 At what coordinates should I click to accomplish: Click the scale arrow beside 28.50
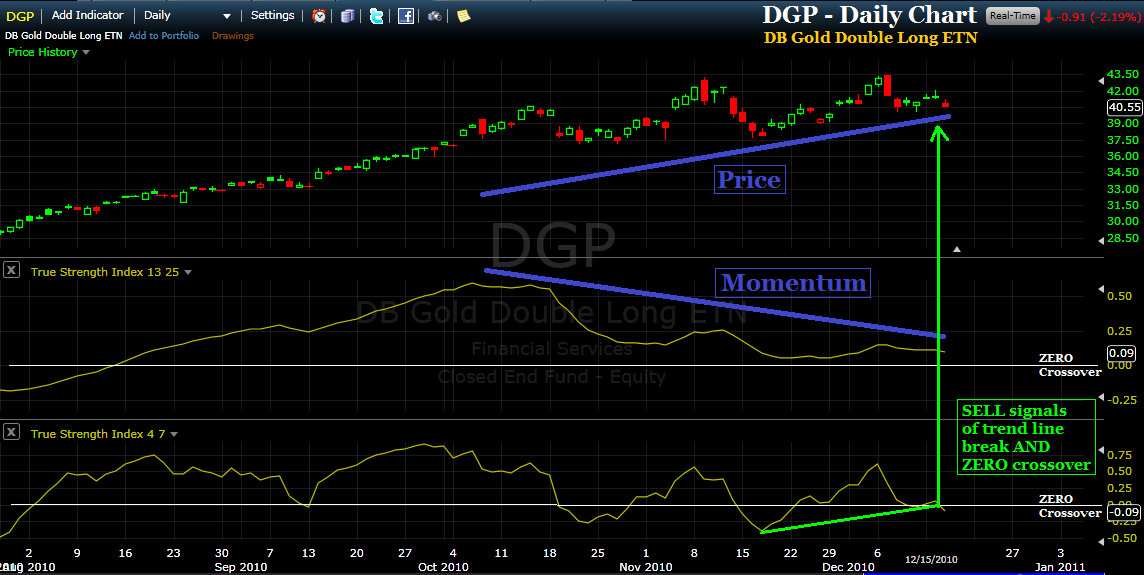[1101, 239]
